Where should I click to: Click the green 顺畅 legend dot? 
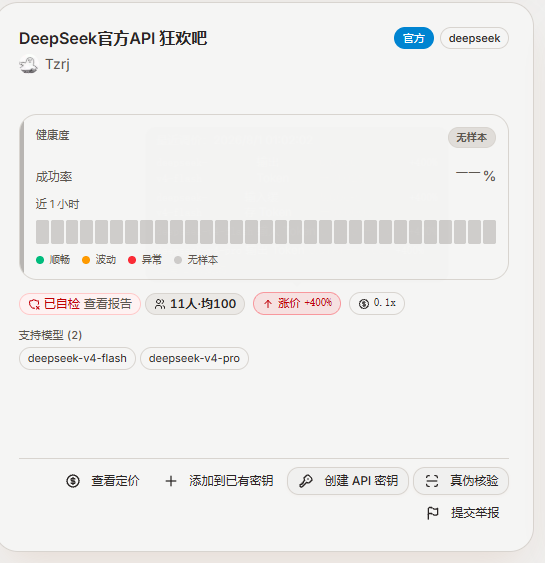pyautogui.click(x=40, y=260)
